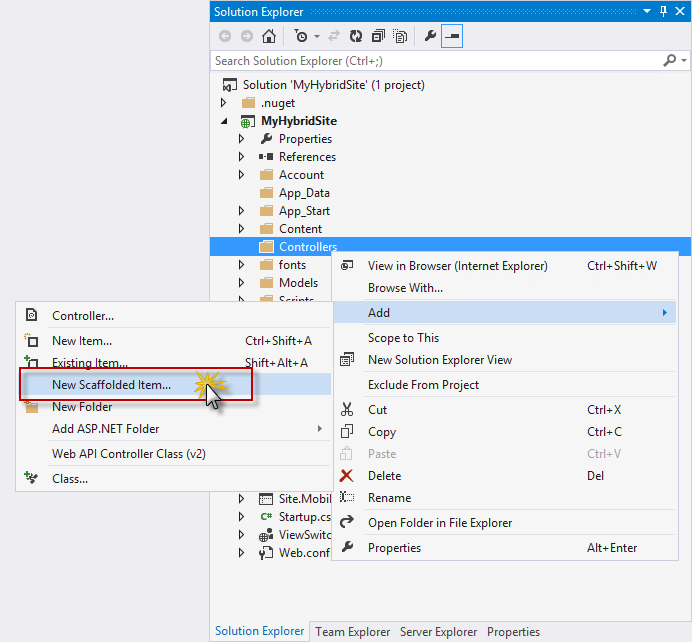Open the search options dropdown arrow
Image resolution: width=692 pixels, height=642 pixels.
click(x=684, y=60)
